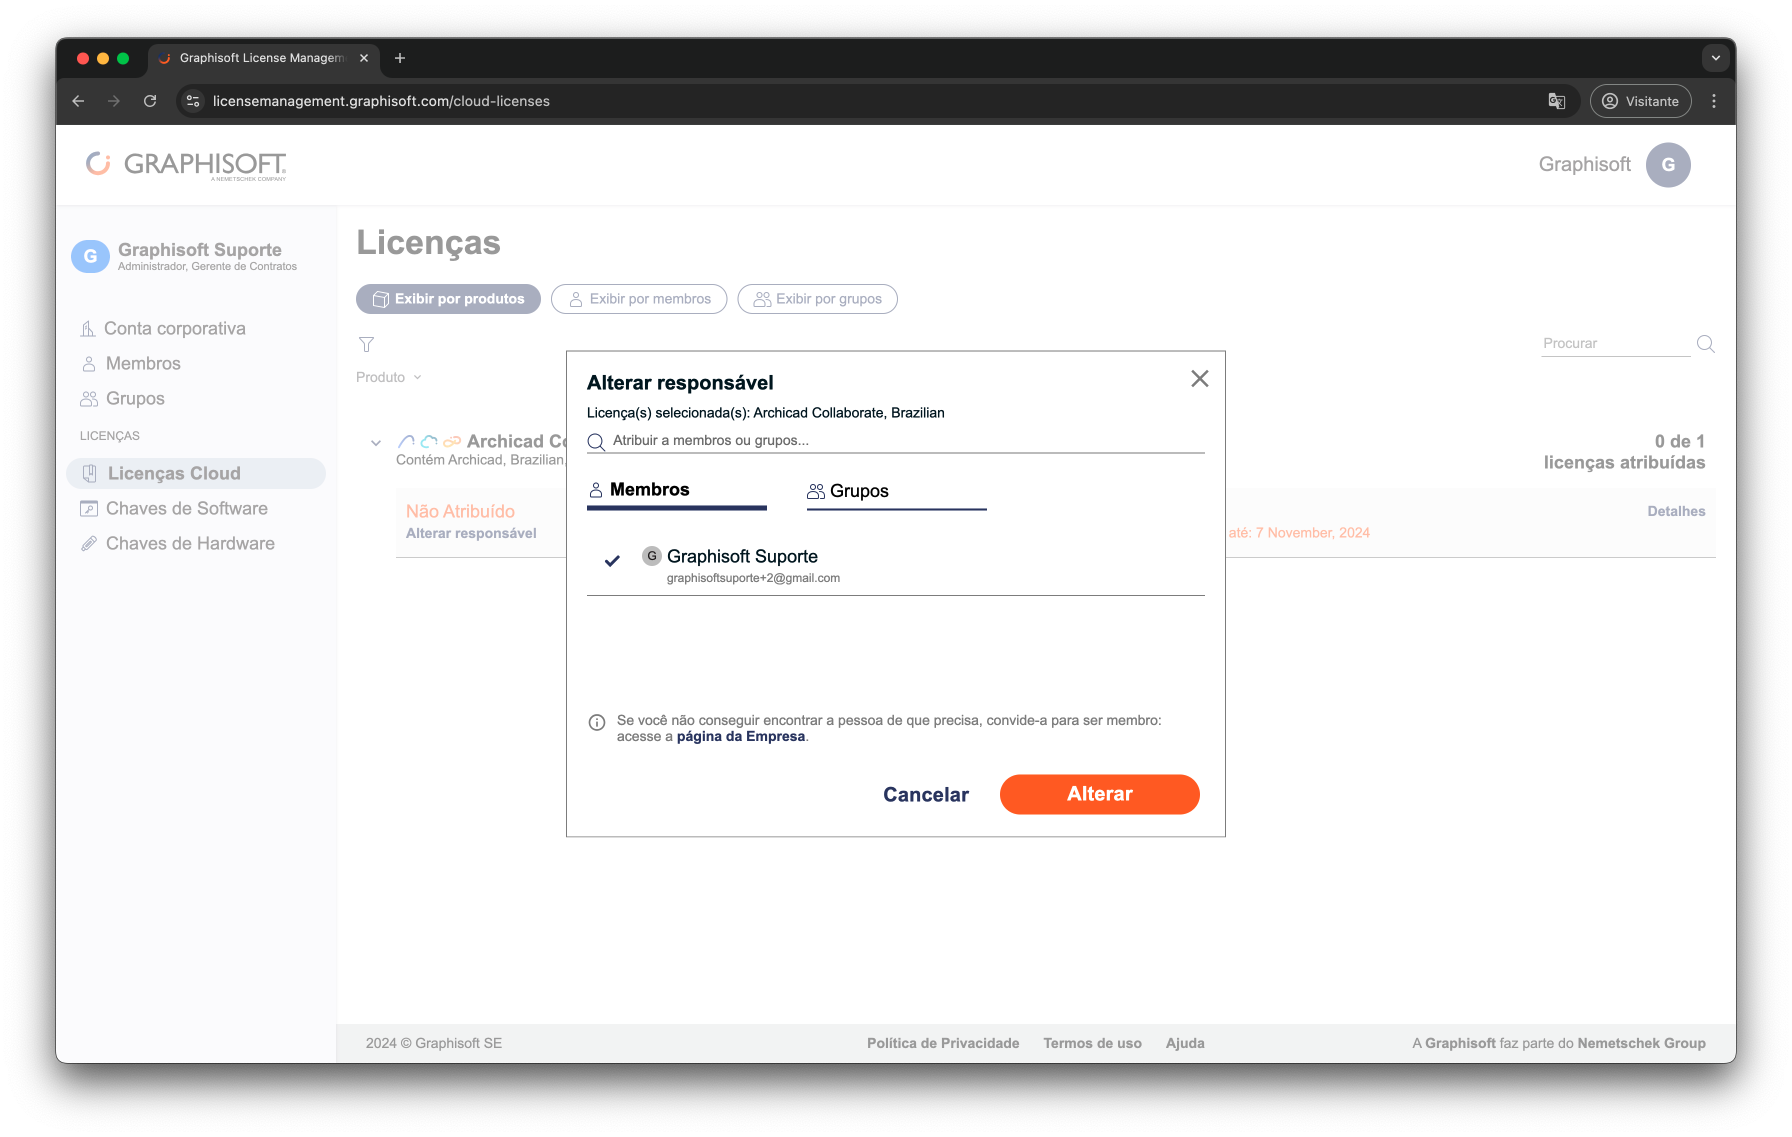Viewport: 1792px width, 1137px height.
Task: Open Detalhes for the license row
Action: (x=1676, y=512)
